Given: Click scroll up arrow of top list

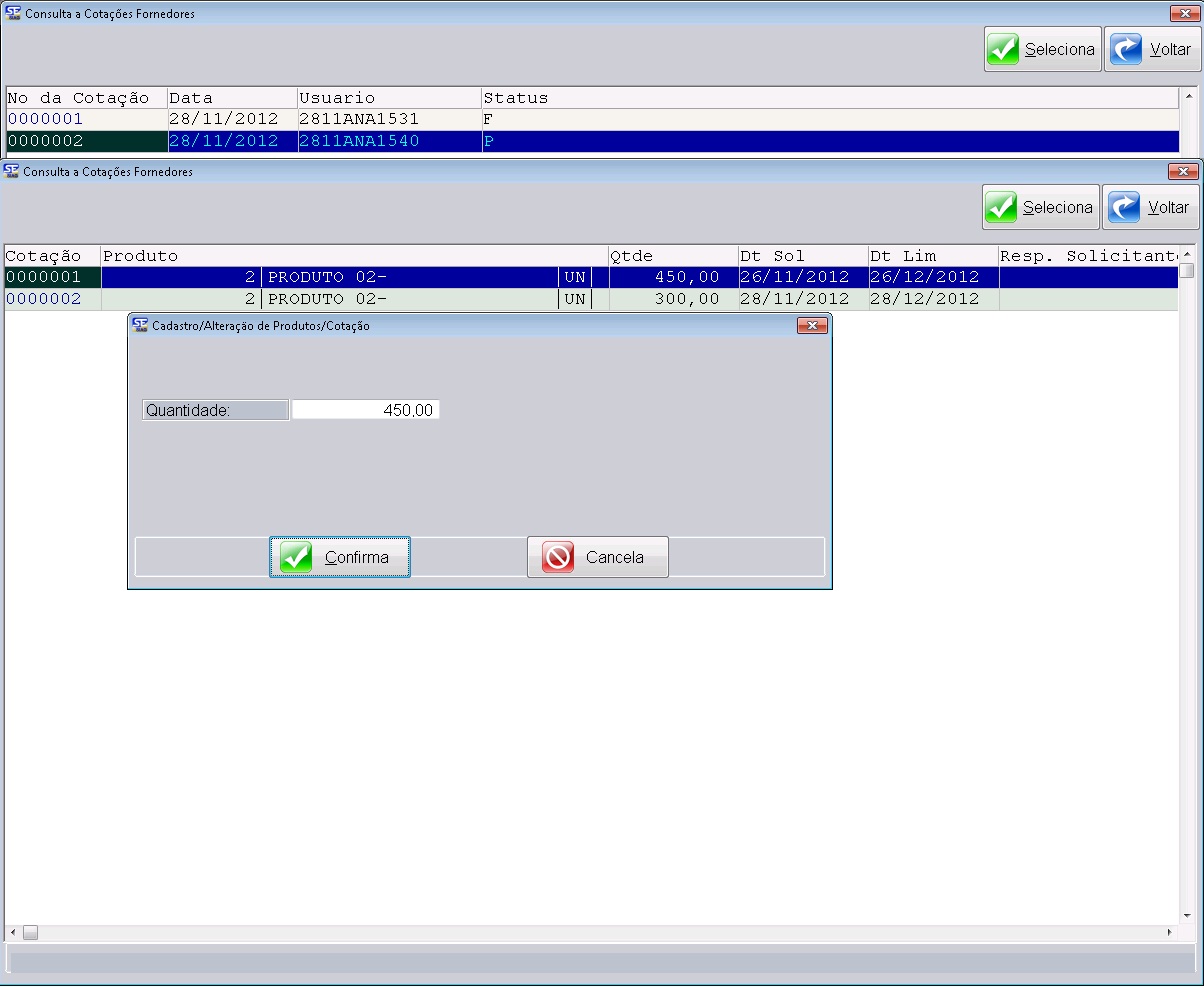Looking at the screenshot, I should 1188,97.
